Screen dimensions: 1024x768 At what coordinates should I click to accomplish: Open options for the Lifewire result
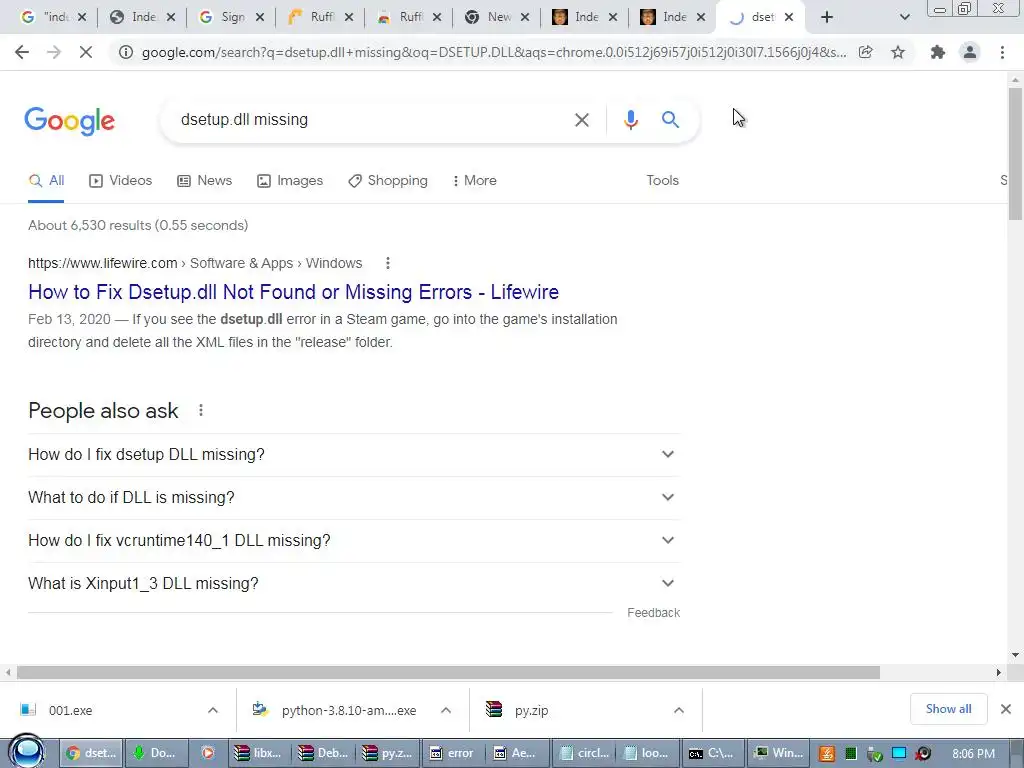pyautogui.click(x=388, y=263)
